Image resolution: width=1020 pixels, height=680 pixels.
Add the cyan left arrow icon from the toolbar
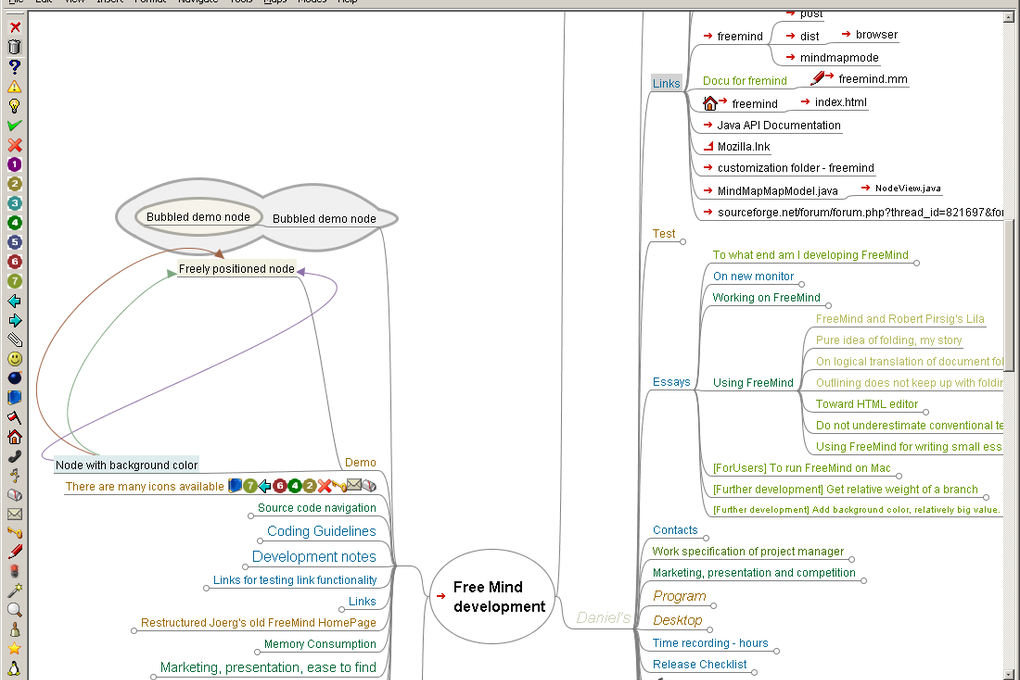(14, 301)
